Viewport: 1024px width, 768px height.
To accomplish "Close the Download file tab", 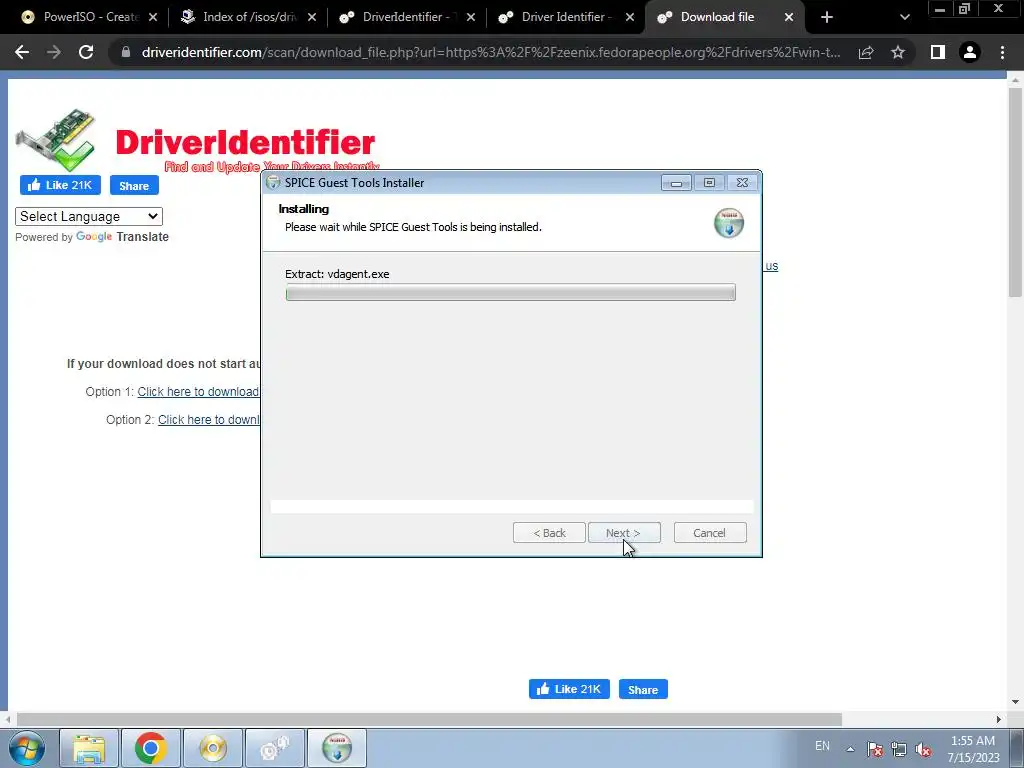I will (x=789, y=17).
